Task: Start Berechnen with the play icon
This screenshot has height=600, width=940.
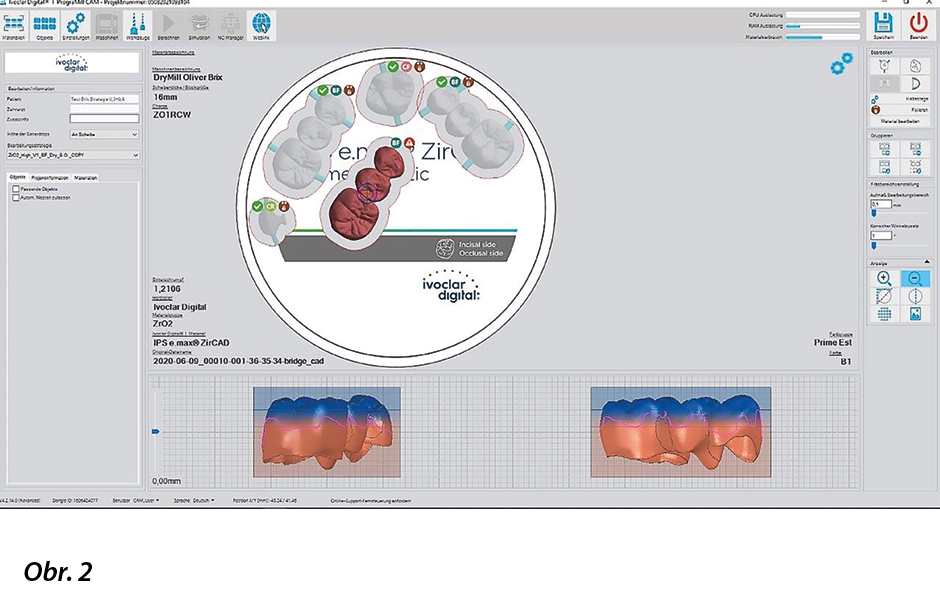Action: [x=168, y=27]
